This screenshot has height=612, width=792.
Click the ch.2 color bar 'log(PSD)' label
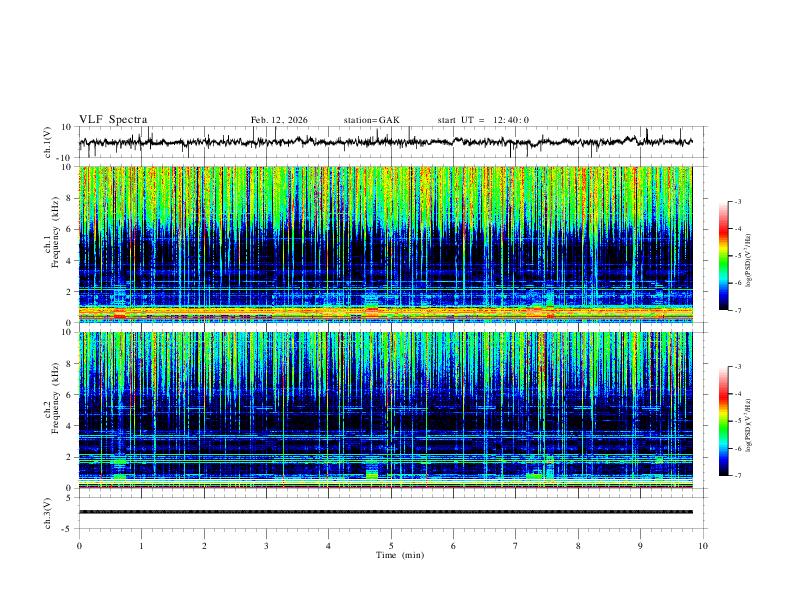[x=748, y=425]
